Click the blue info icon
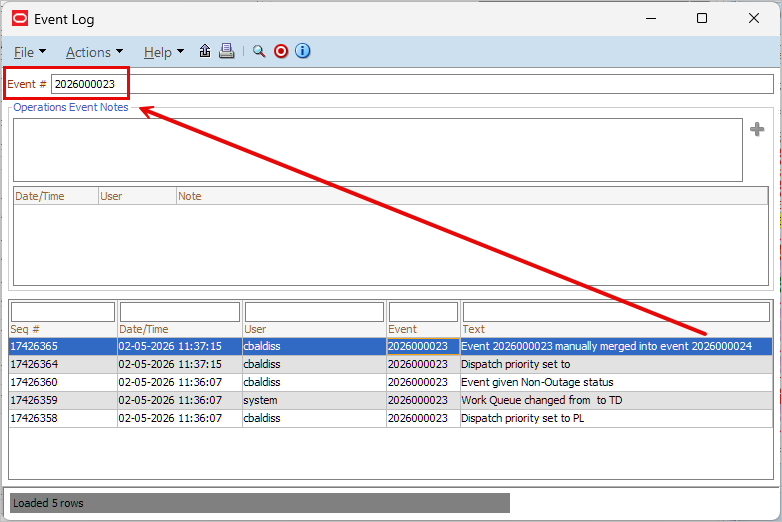Image resolution: width=782 pixels, height=522 pixels. 303,51
